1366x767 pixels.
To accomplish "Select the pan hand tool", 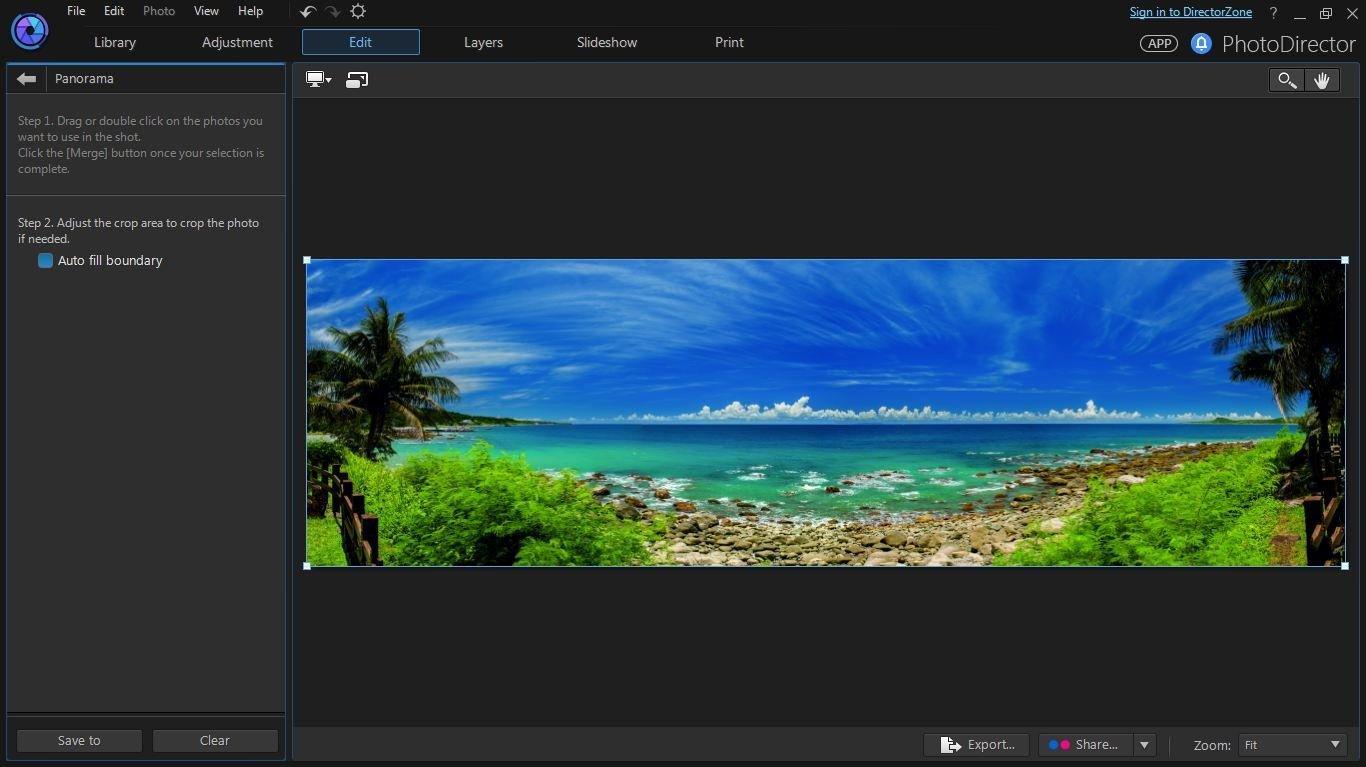I will [x=1322, y=80].
